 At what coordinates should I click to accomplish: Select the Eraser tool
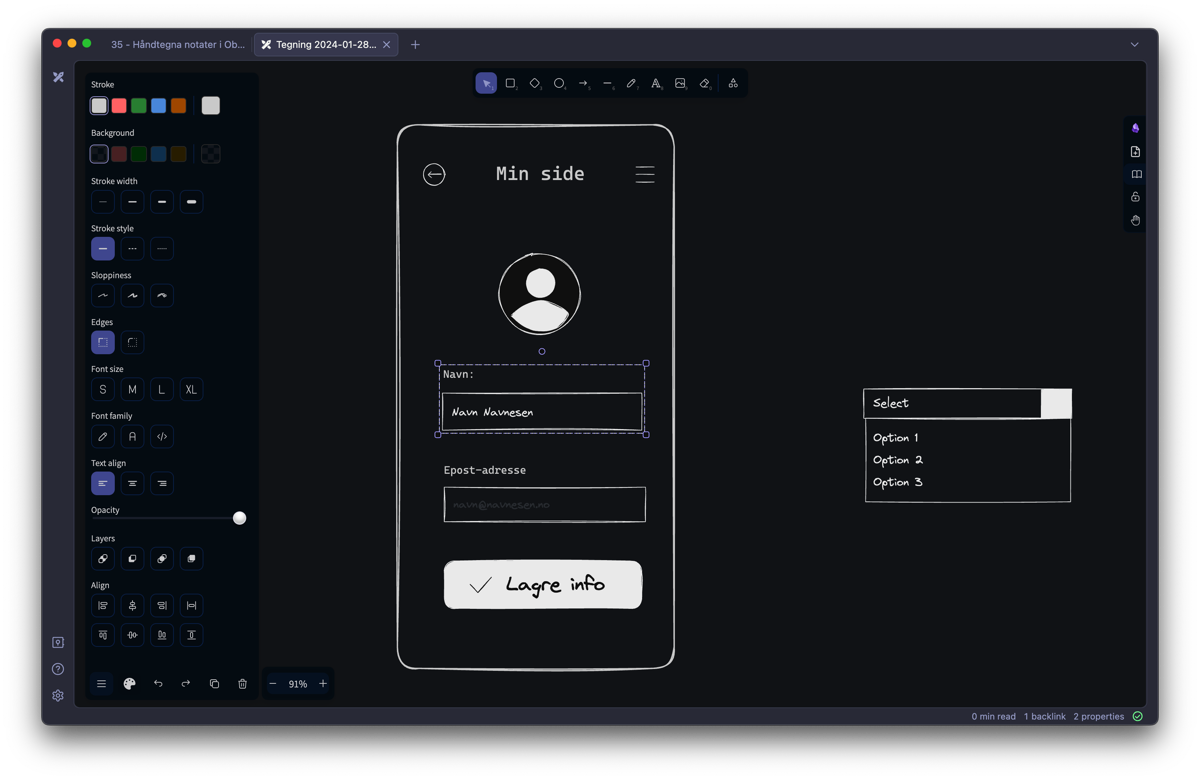pos(705,84)
